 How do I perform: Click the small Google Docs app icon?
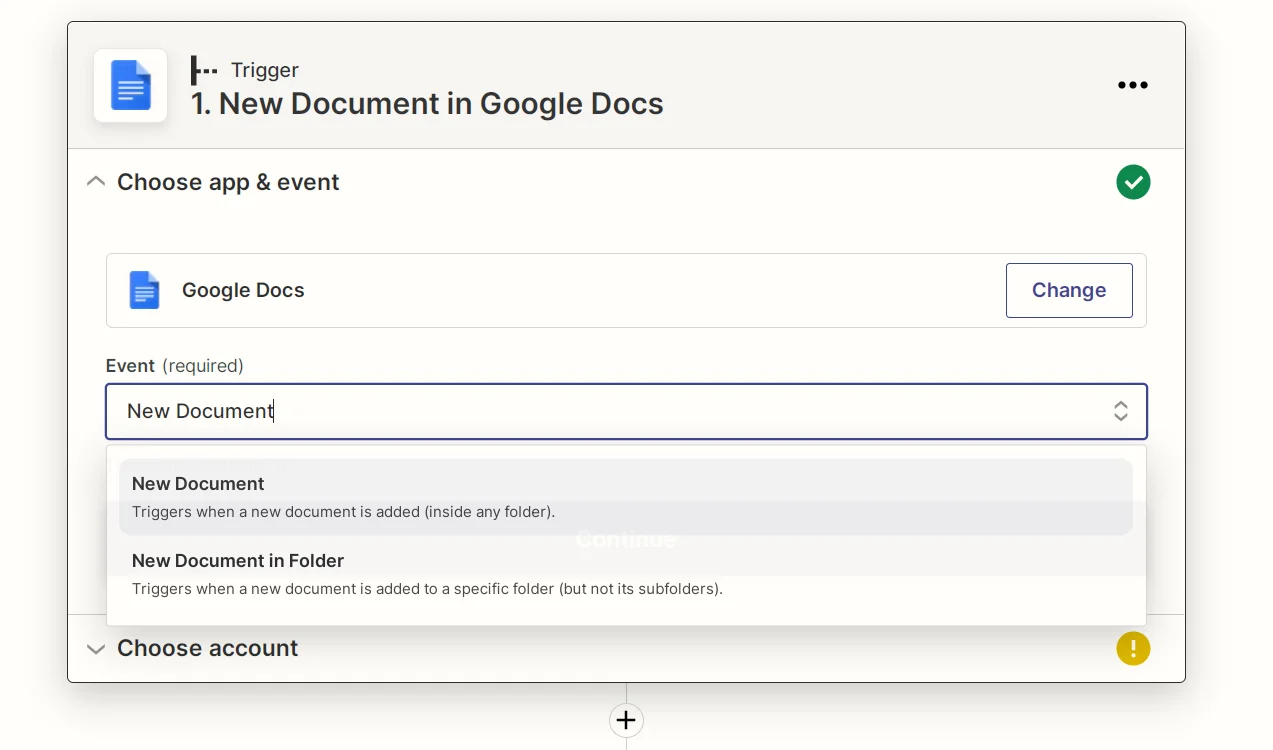click(145, 290)
